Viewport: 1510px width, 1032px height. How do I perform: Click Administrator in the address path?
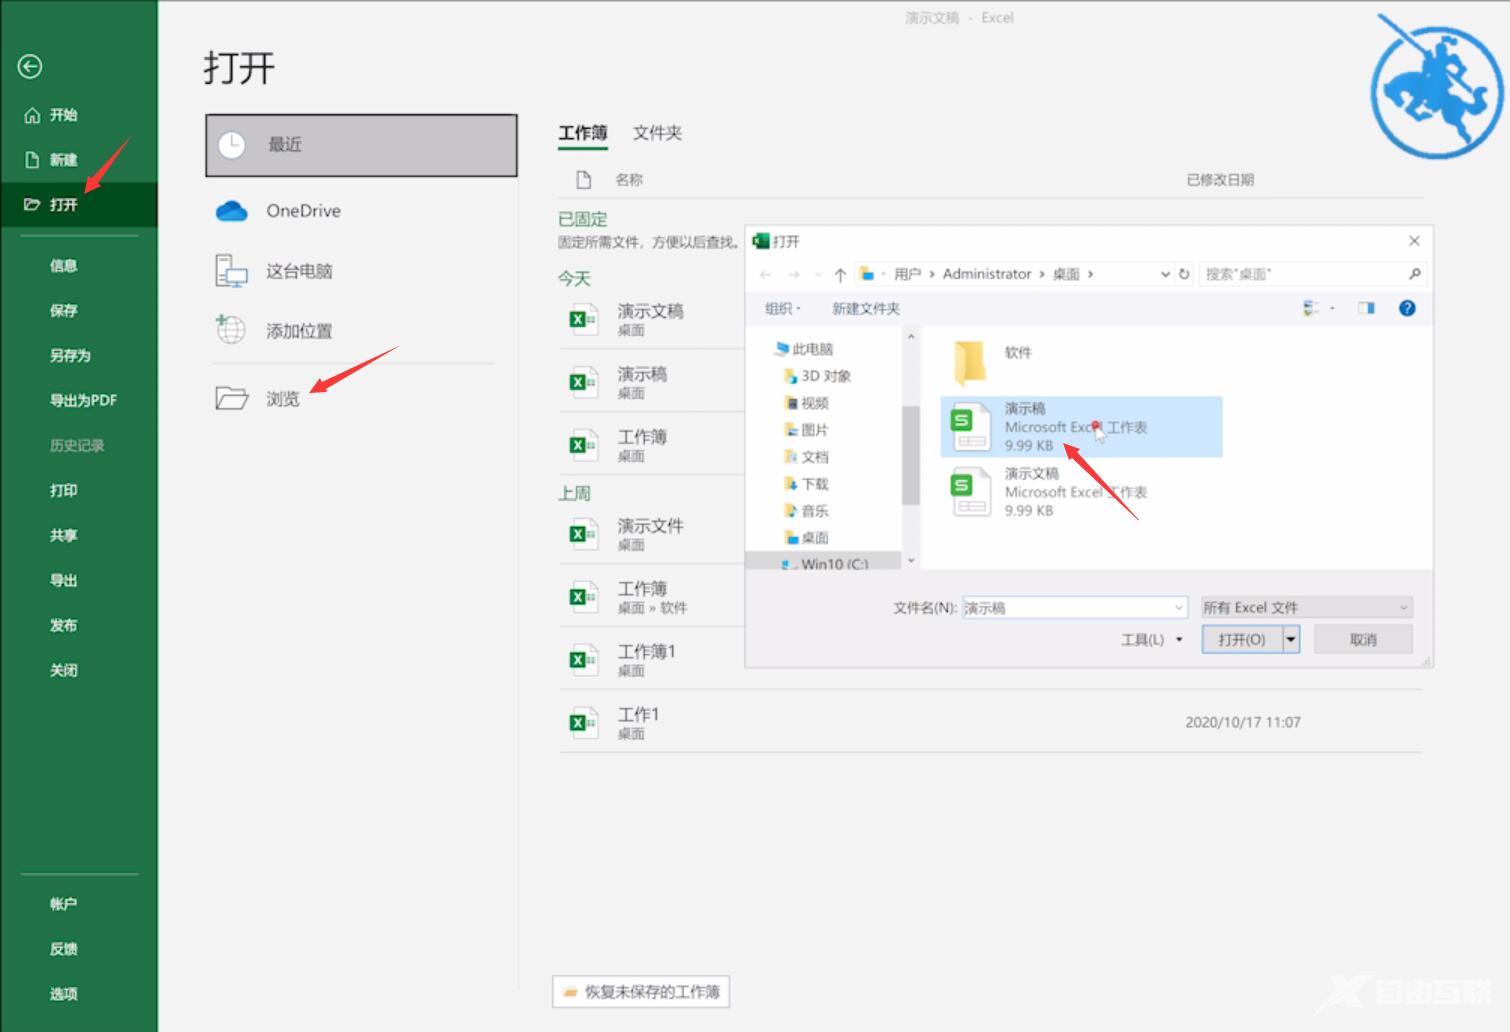(x=987, y=274)
